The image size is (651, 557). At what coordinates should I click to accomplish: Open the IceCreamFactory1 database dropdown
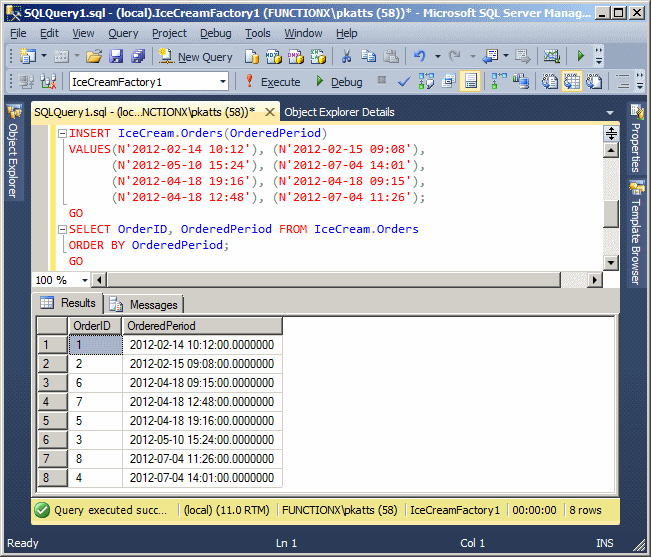point(223,81)
